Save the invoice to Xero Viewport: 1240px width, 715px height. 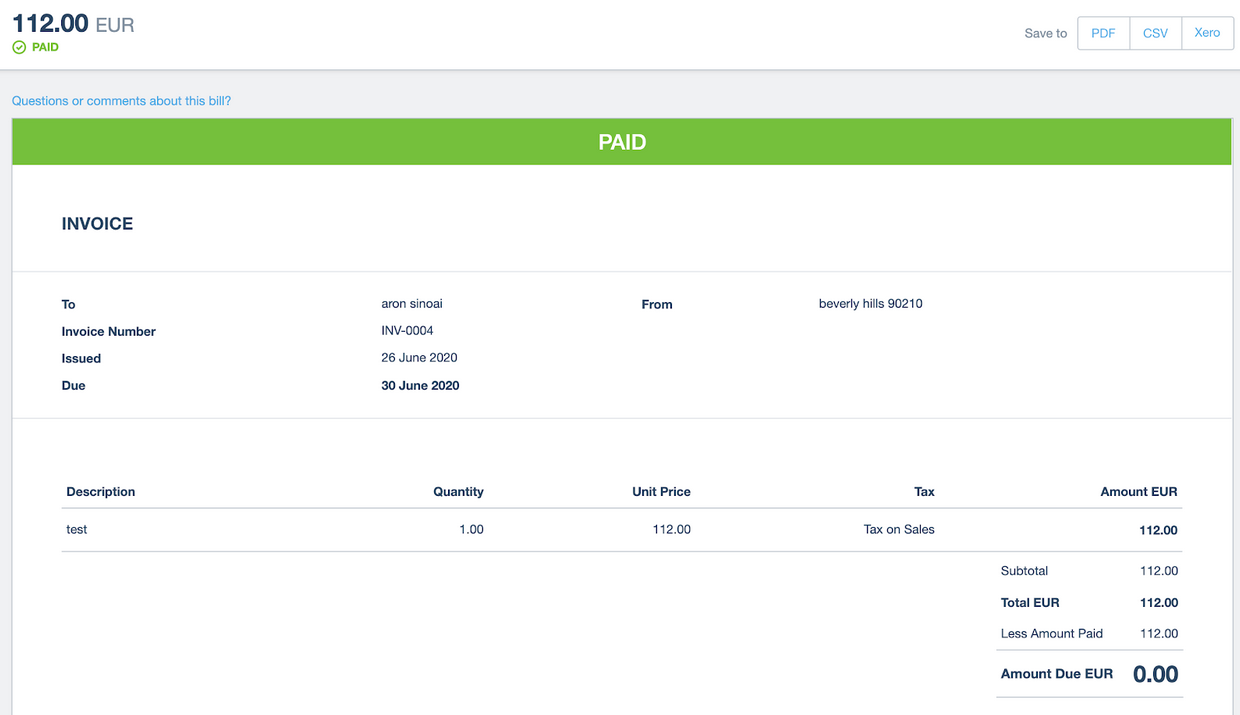click(1207, 33)
